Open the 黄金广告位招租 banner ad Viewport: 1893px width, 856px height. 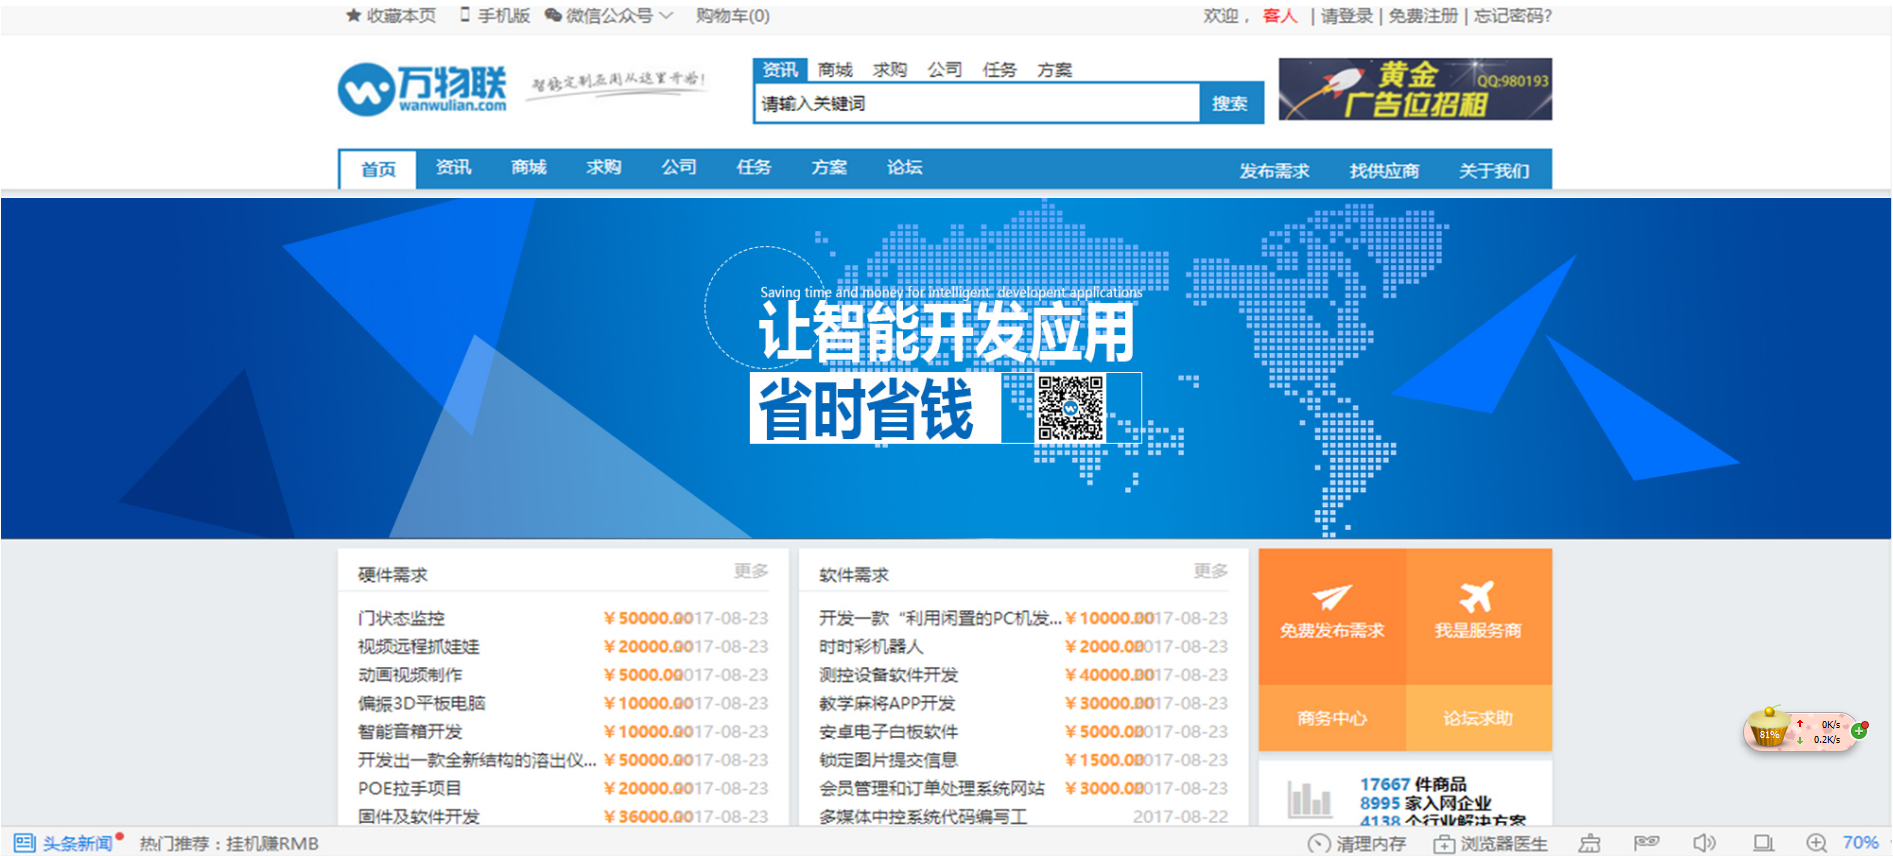pyautogui.click(x=1415, y=89)
